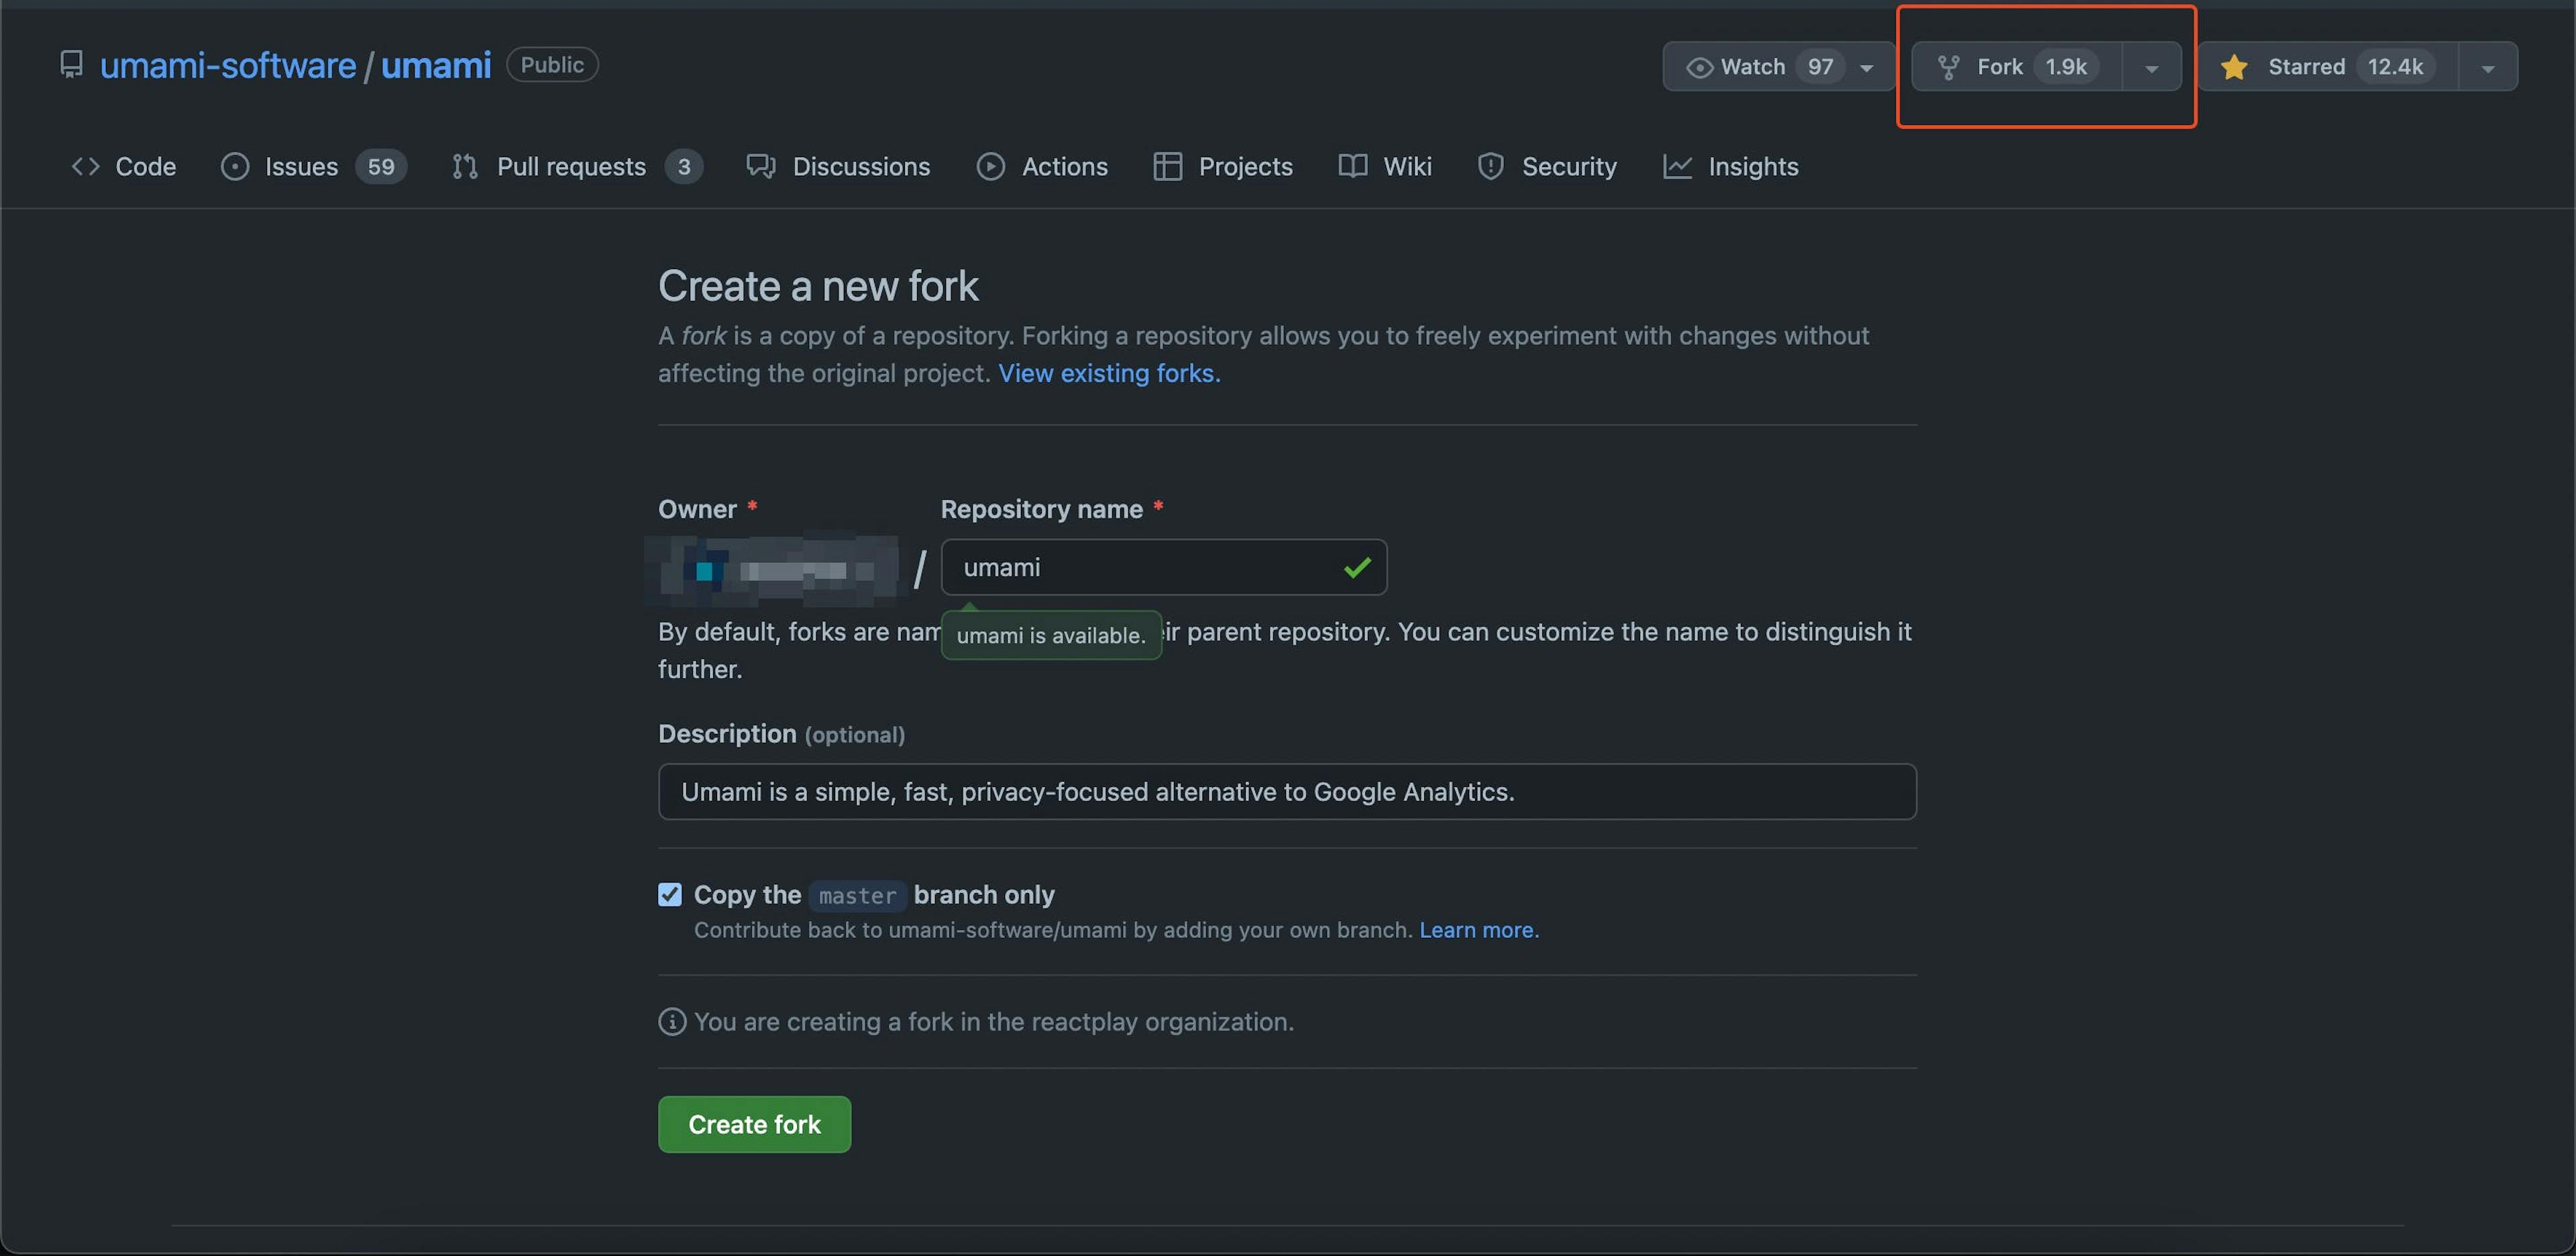Click the View existing forks link
The width and height of the screenshot is (2576, 1256).
coord(1109,373)
